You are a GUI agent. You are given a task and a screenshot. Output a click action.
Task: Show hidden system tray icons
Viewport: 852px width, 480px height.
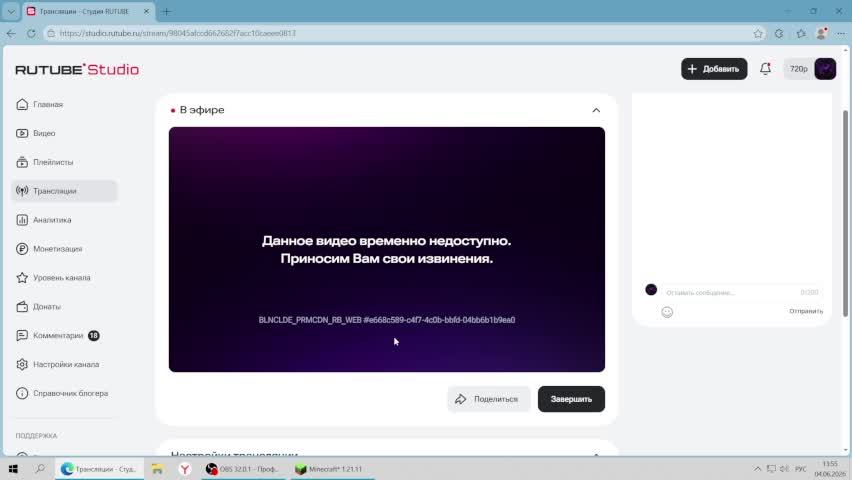(x=757, y=469)
